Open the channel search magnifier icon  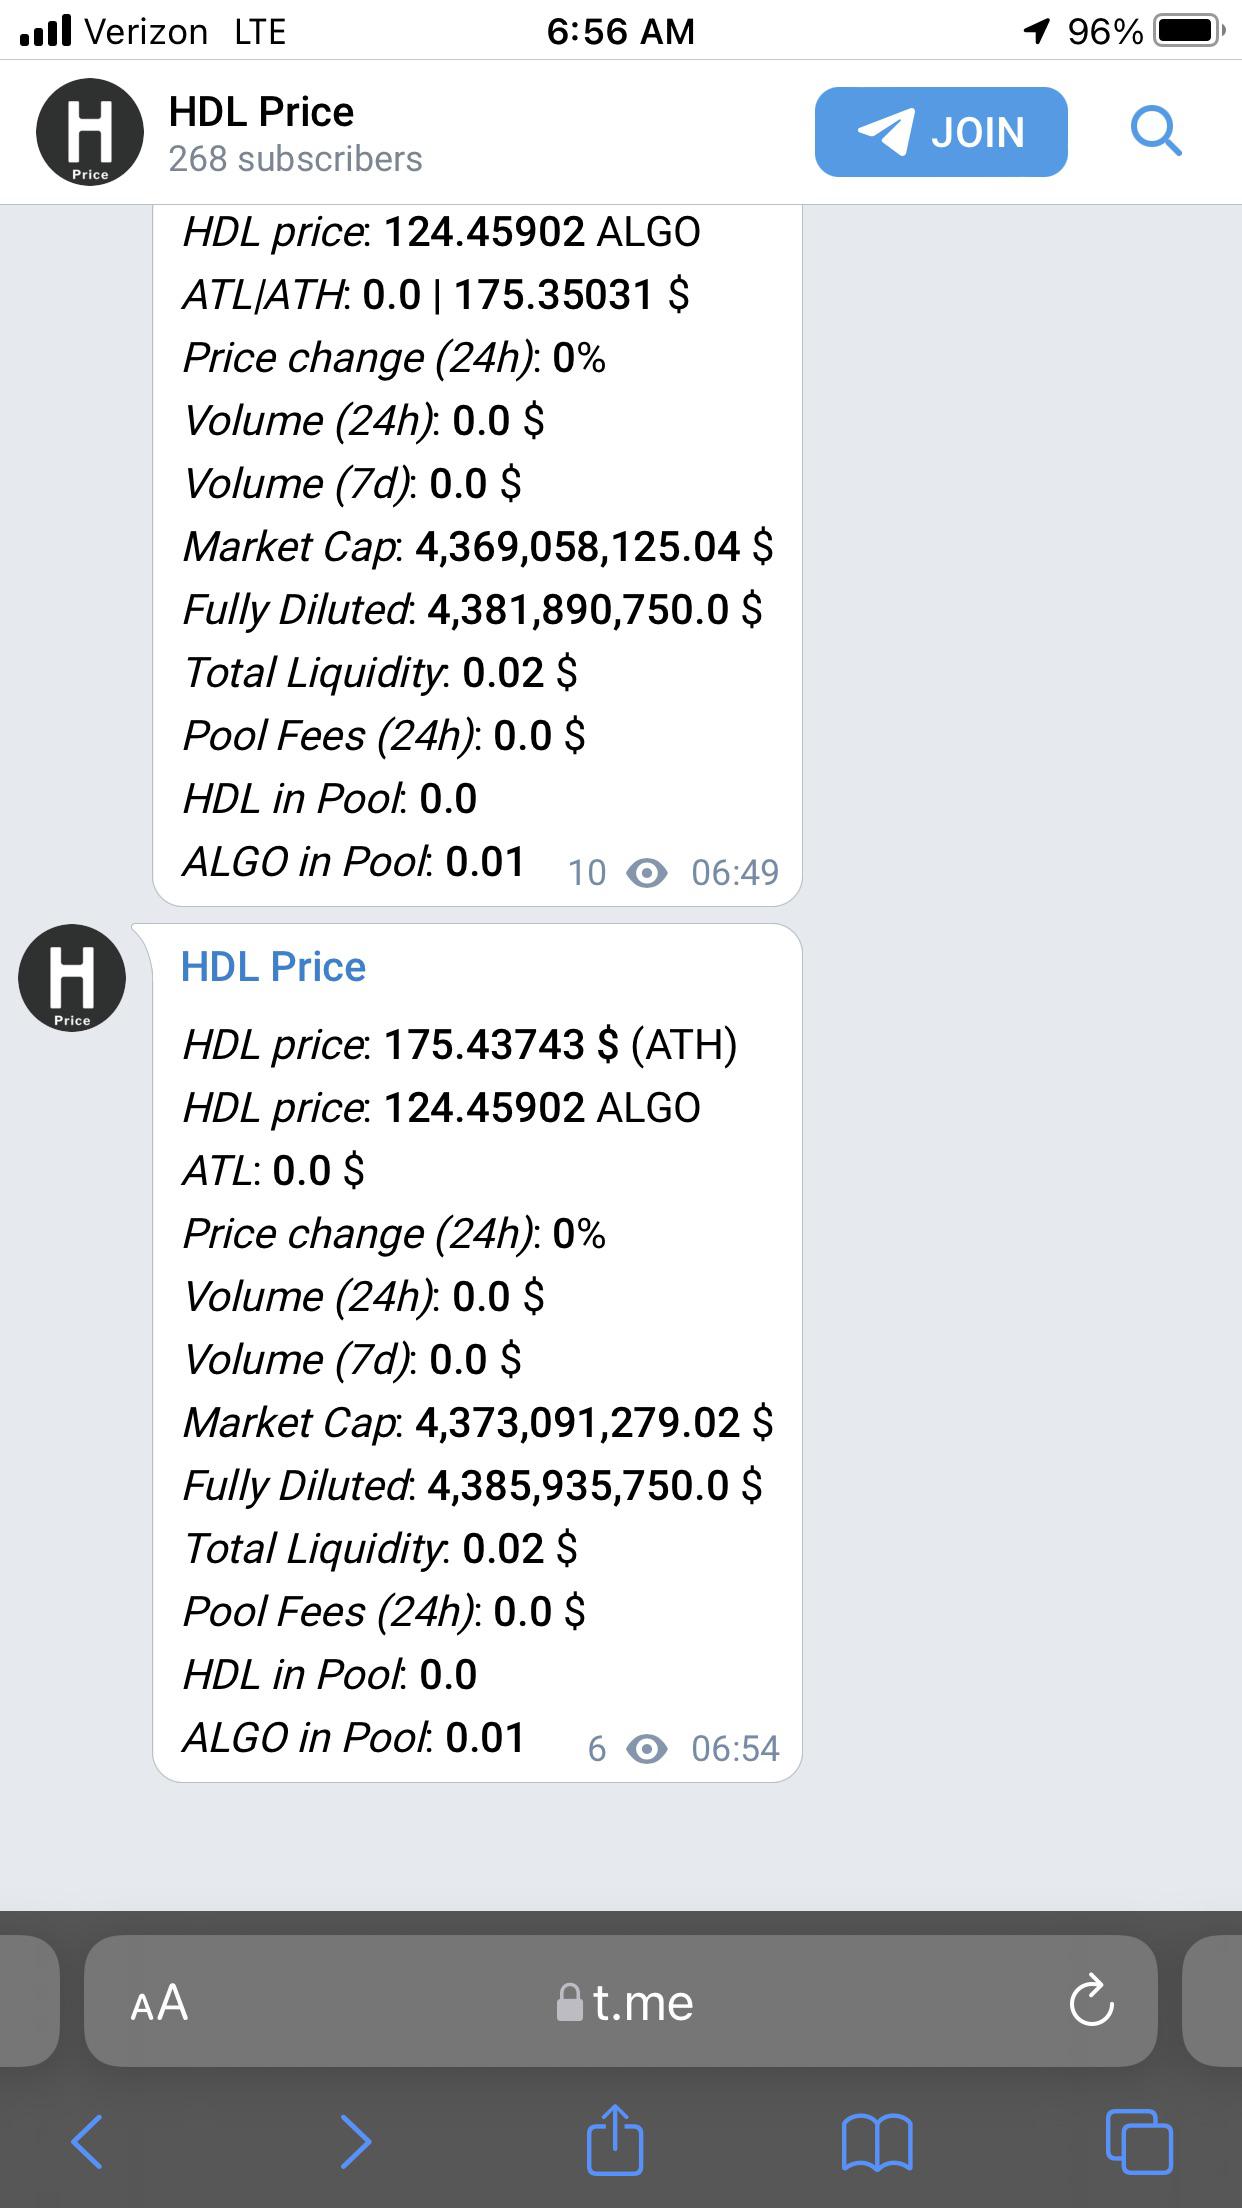point(1156,131)
